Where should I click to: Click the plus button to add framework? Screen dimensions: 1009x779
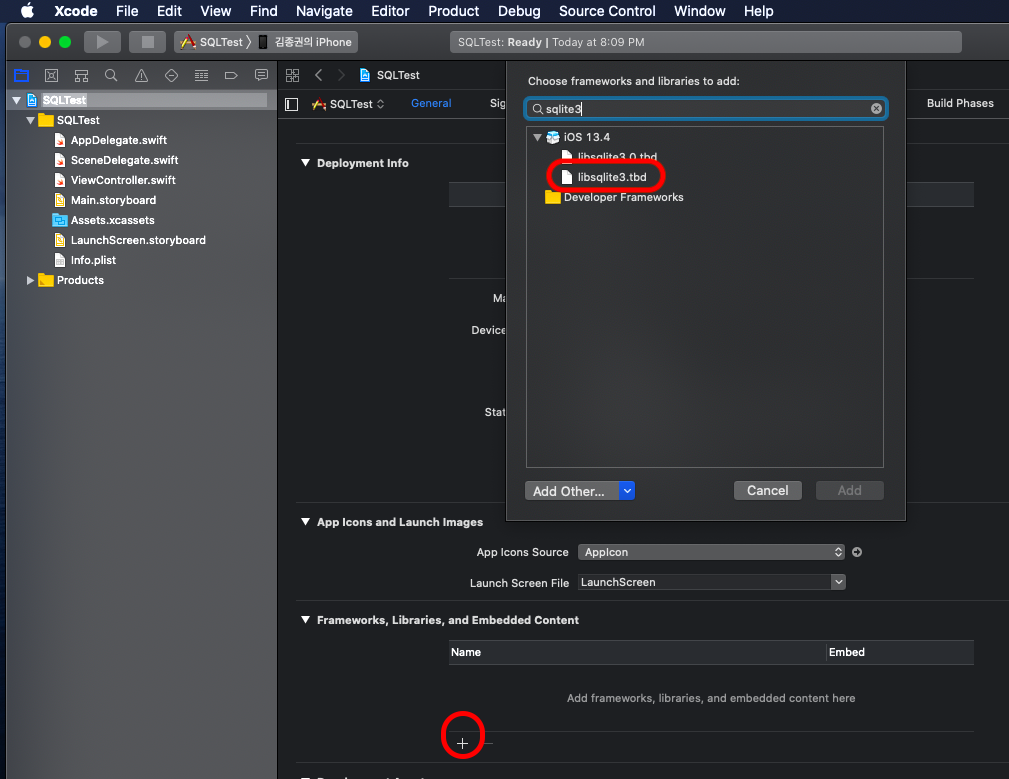point(462,744)
